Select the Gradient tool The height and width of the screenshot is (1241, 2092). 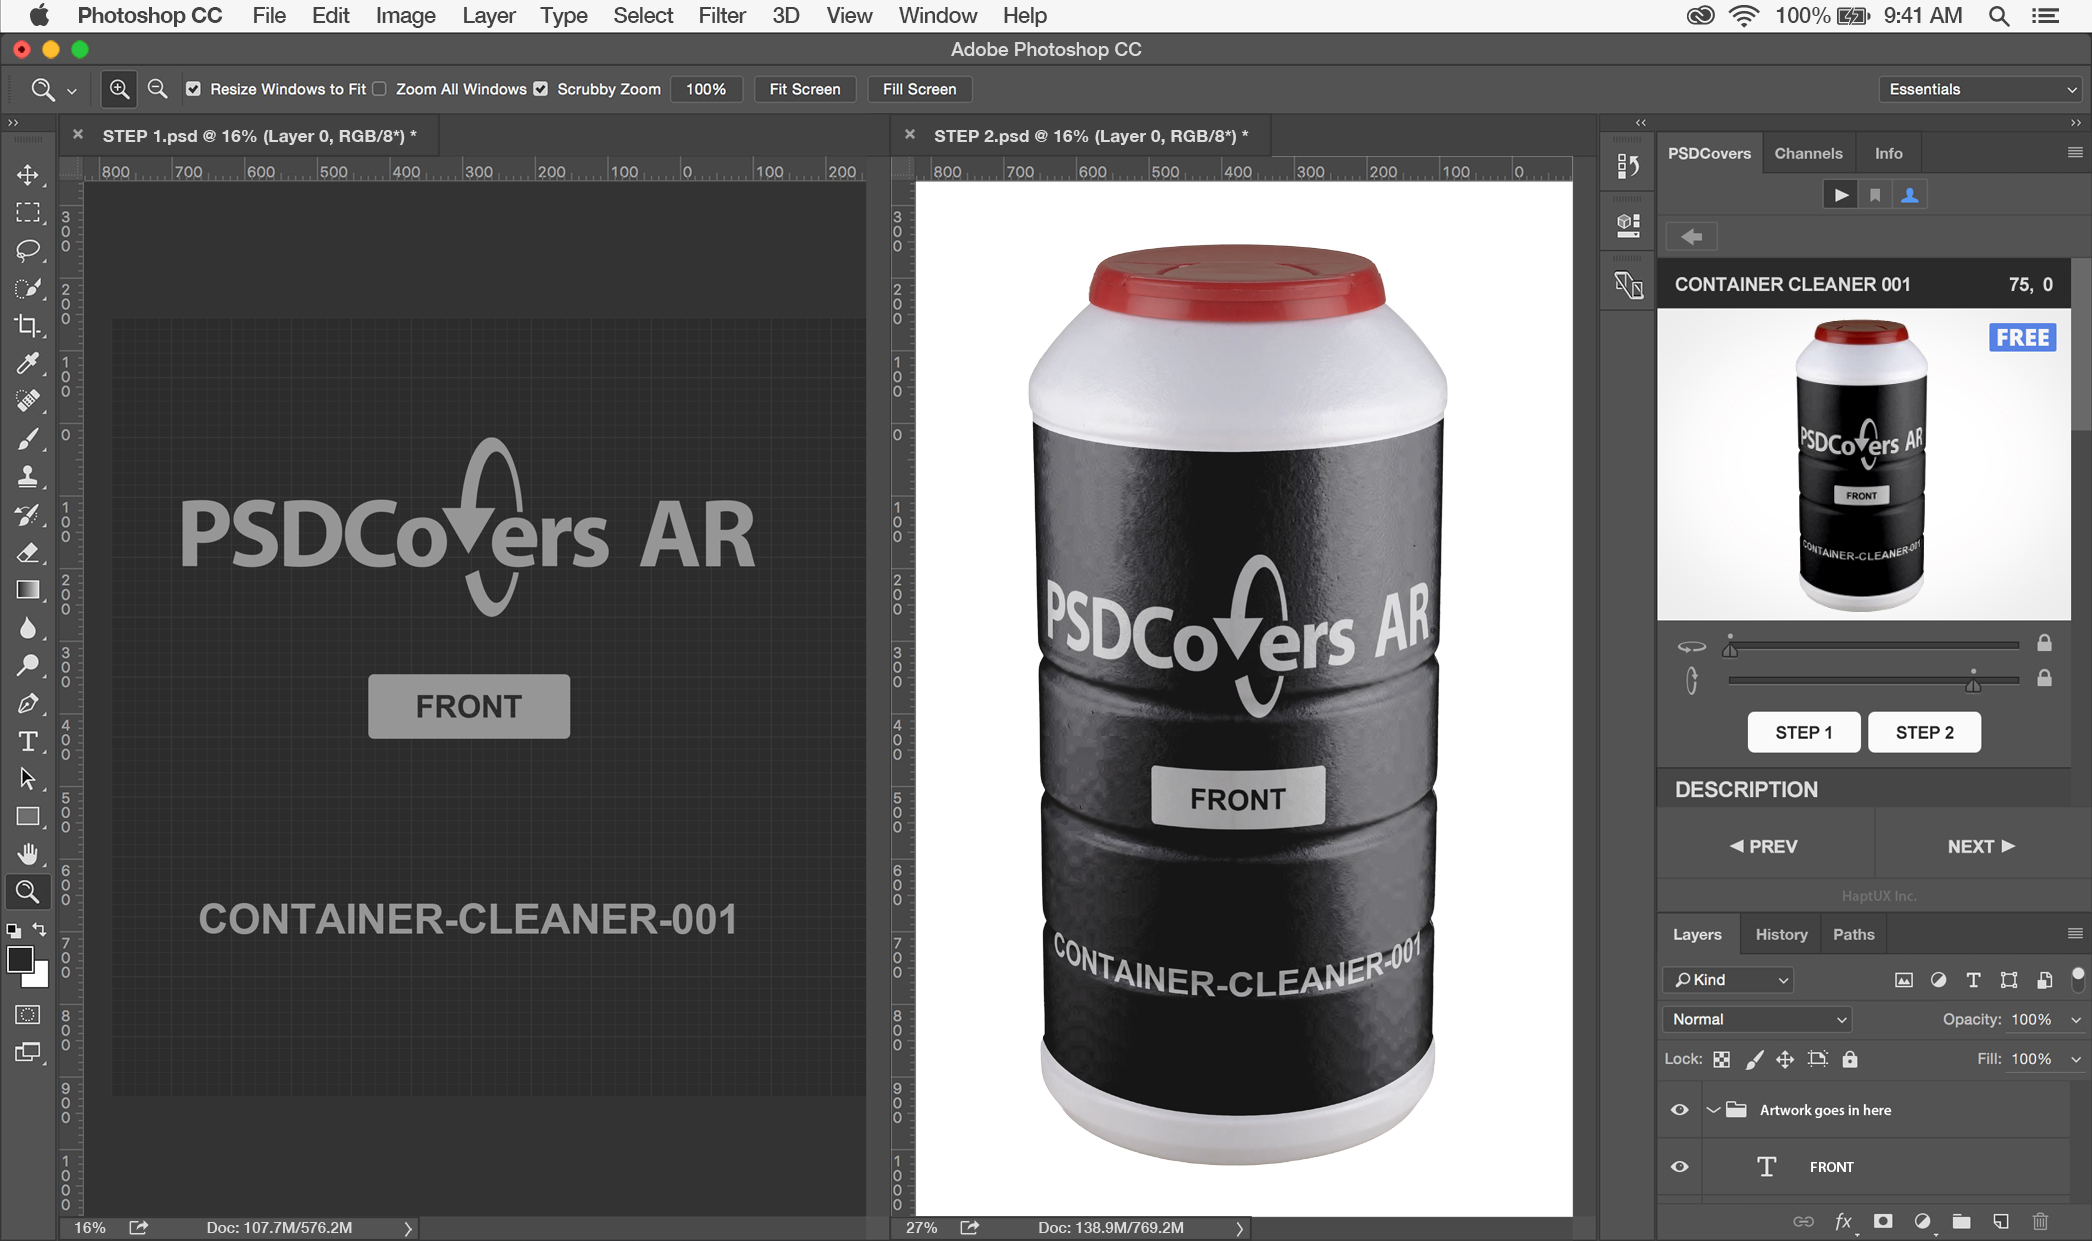point(28,589)
